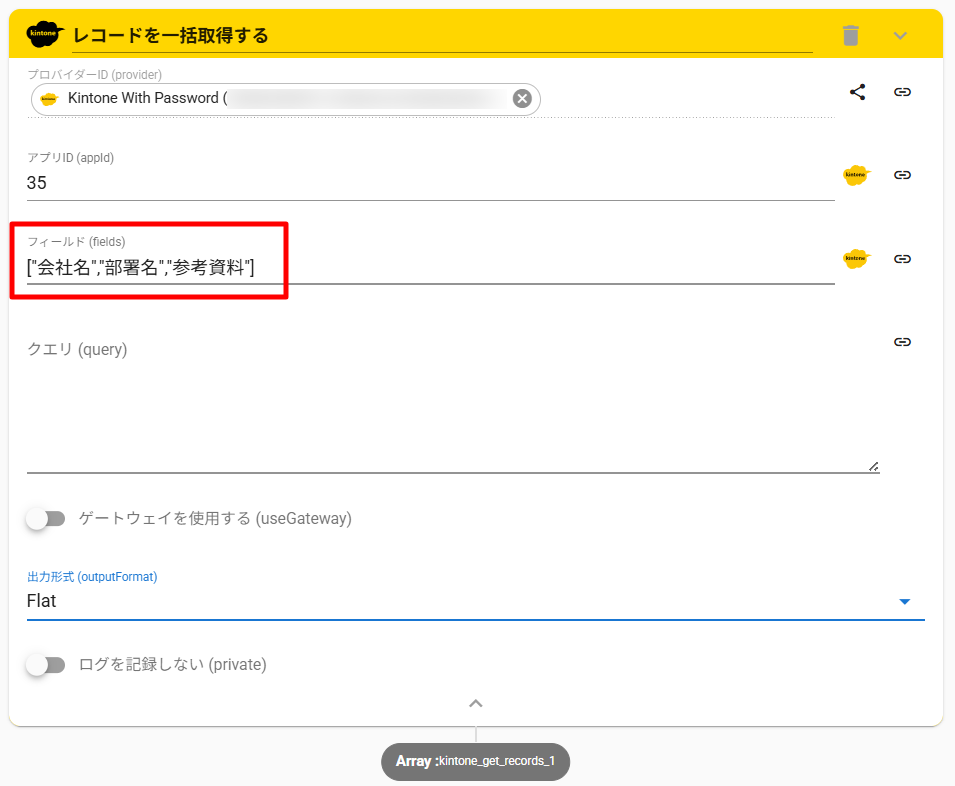Click the Array kintone_get_records_1 output chip
955x786 pixels.
[475, 761]
